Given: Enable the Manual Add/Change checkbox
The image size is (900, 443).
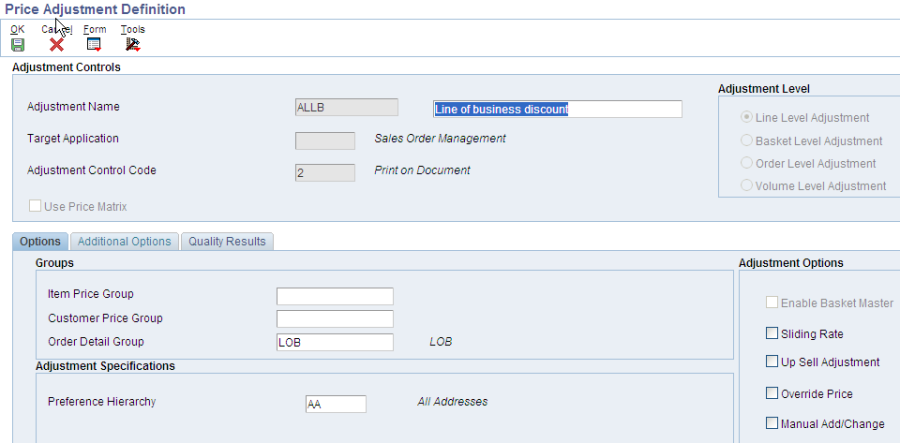Looking at the screenshot, I should [772, 423].
